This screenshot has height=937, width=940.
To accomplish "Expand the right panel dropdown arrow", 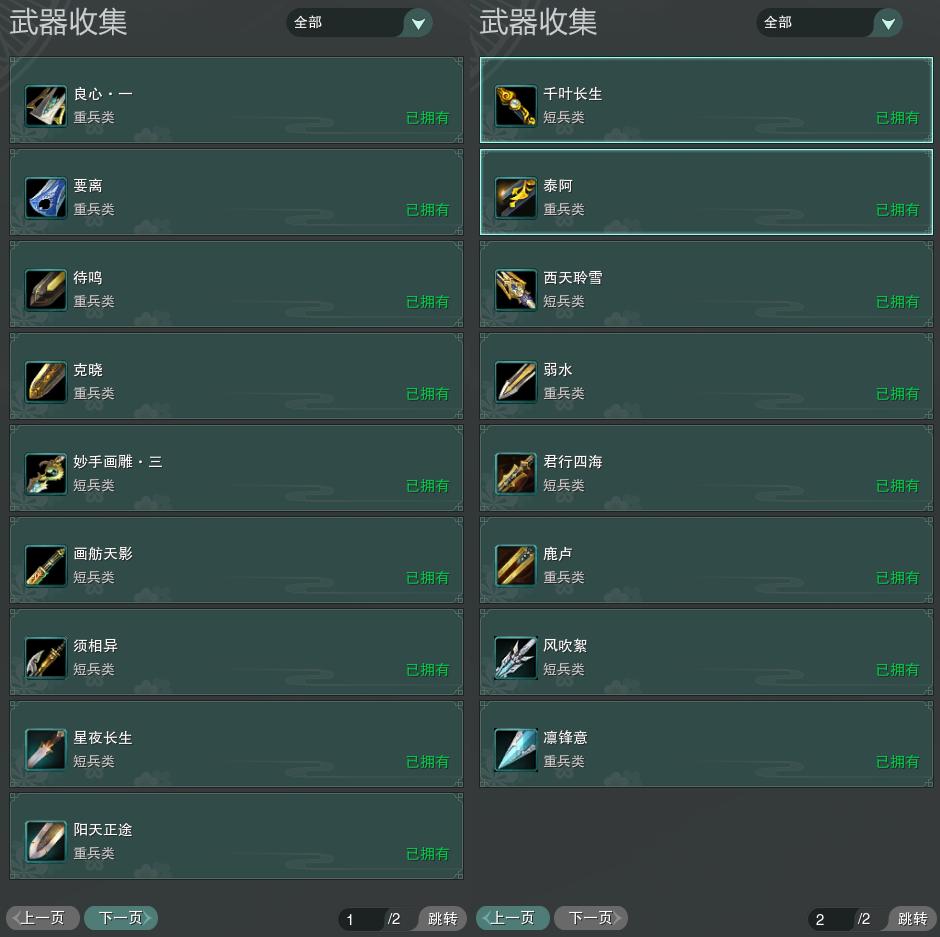I will pyautogui.click(x=888, y=23).
